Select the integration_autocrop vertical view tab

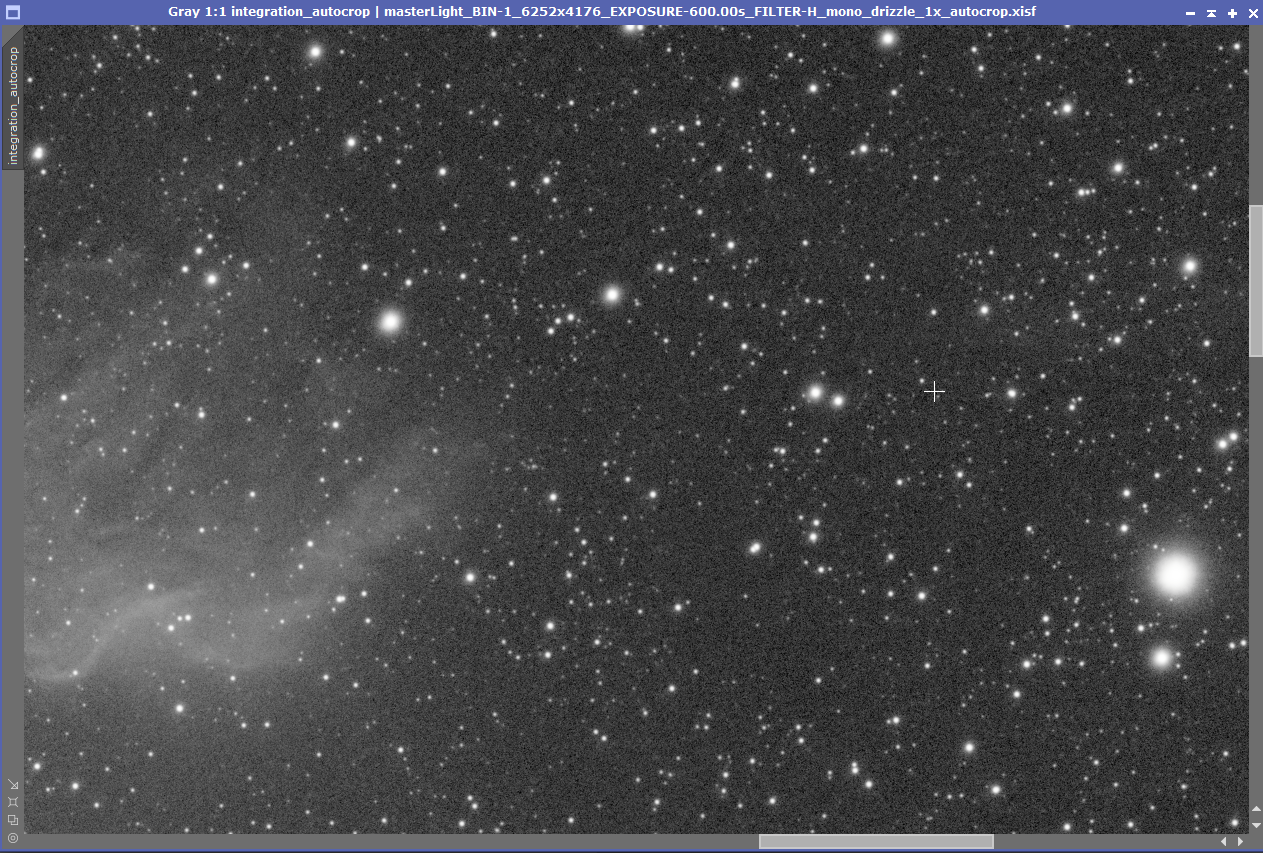point(13,105)
